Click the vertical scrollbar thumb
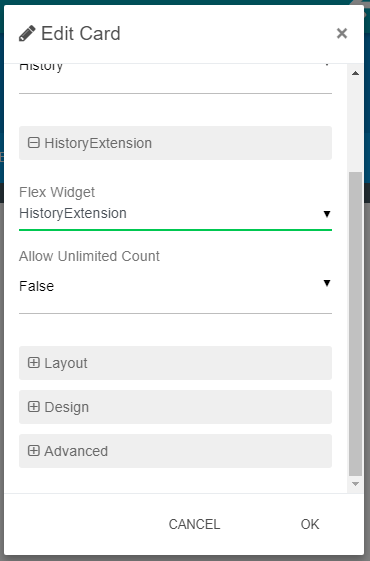 (x=355, y=324)
